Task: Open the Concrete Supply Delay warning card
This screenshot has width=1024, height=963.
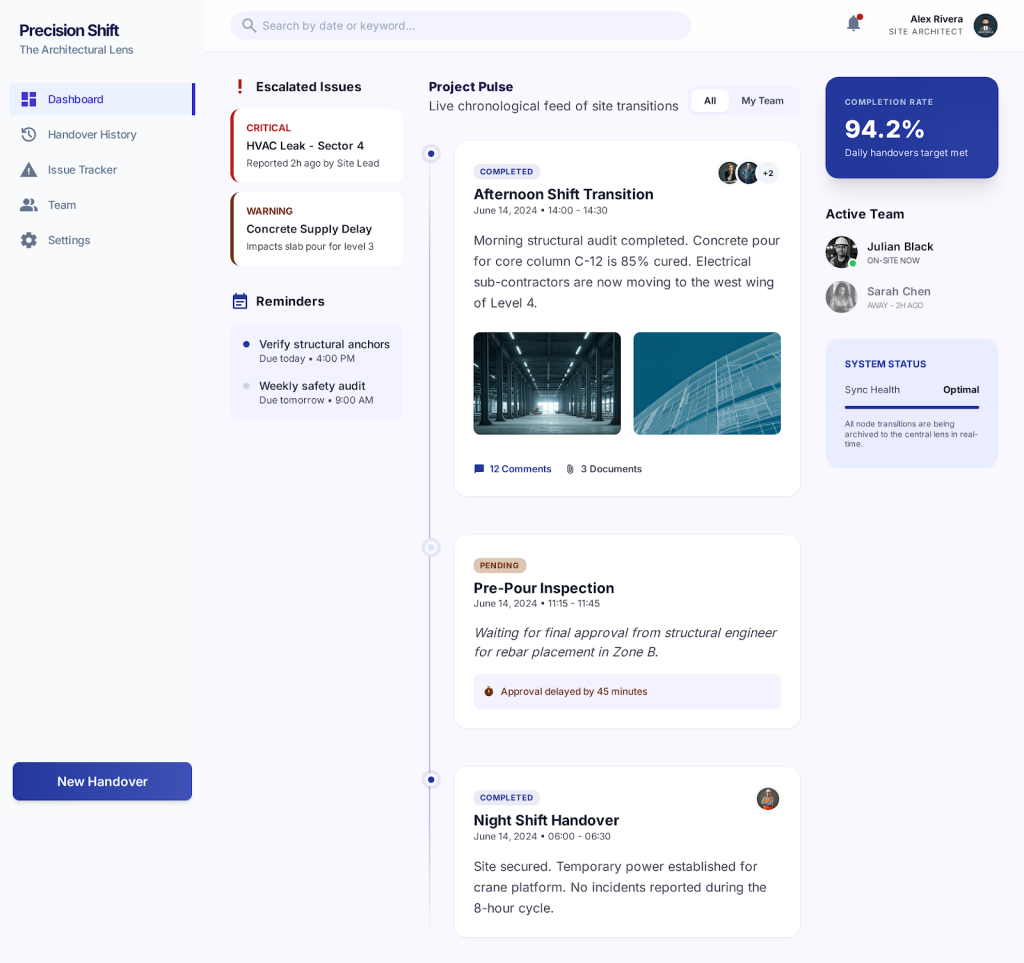Action: pyautogui.click(x=317, y=229)
